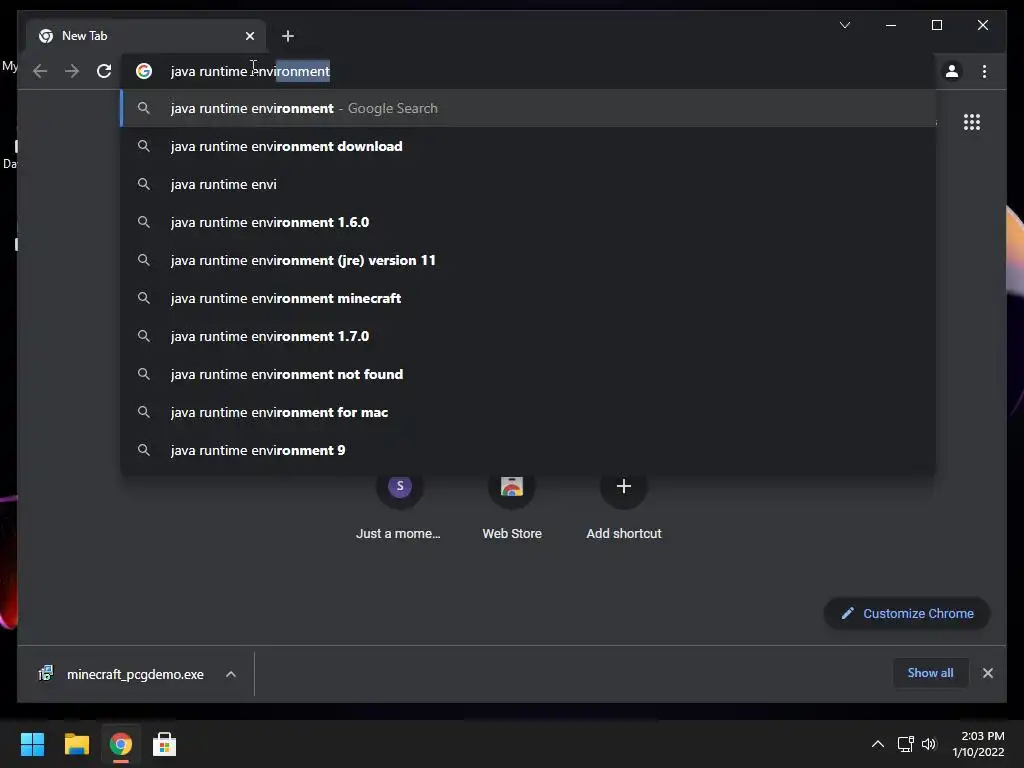Click the Chrome icon in the taskbar
Image resolution: width=1024 pixels, height=768 pixels.
coord(120,744)
